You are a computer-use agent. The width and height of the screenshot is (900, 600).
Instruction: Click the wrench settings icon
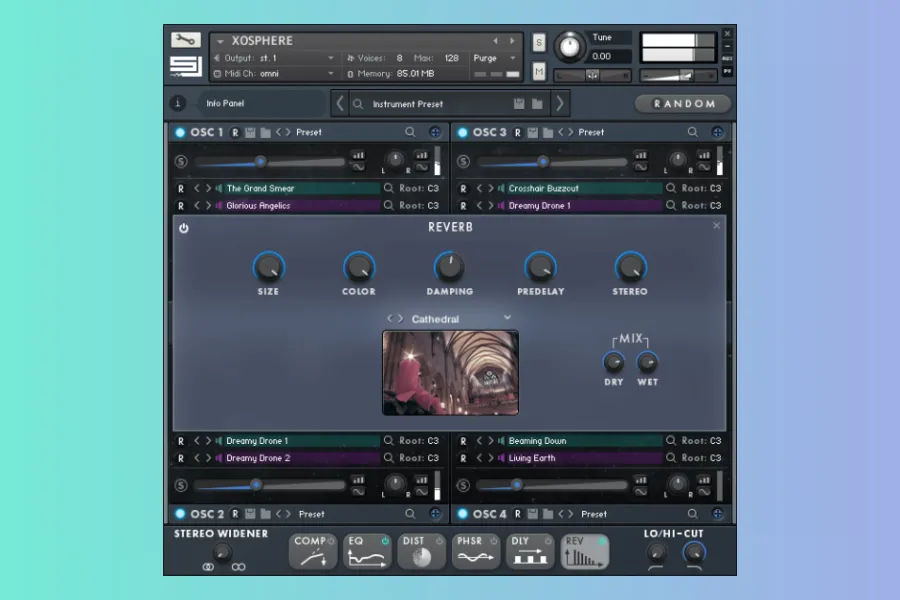[185, 40]
